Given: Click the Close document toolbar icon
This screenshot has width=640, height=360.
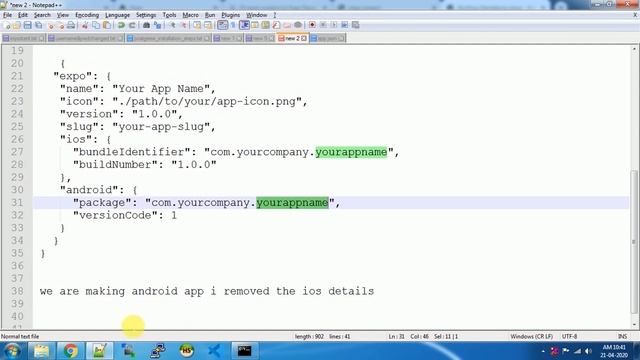Looking at the screenshot, I should point(51,25).
